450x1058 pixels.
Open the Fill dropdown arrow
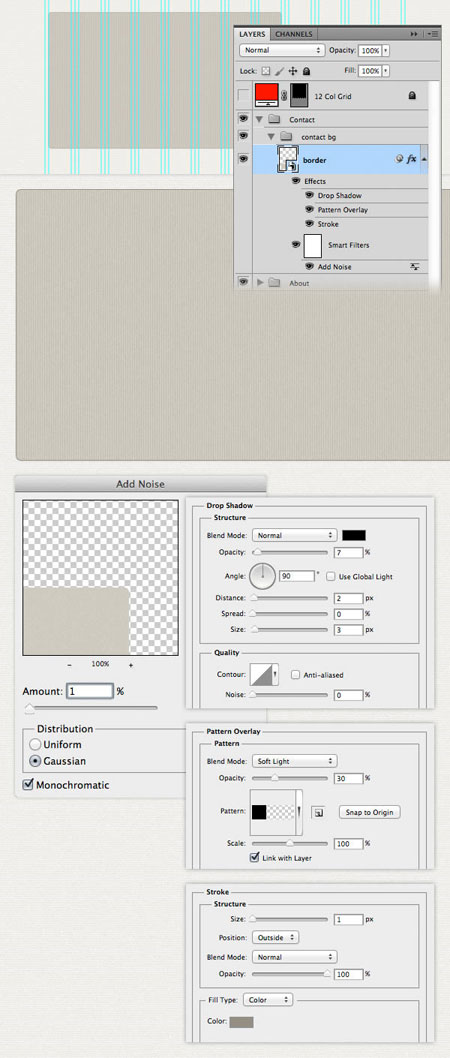[x=385, y=71]
